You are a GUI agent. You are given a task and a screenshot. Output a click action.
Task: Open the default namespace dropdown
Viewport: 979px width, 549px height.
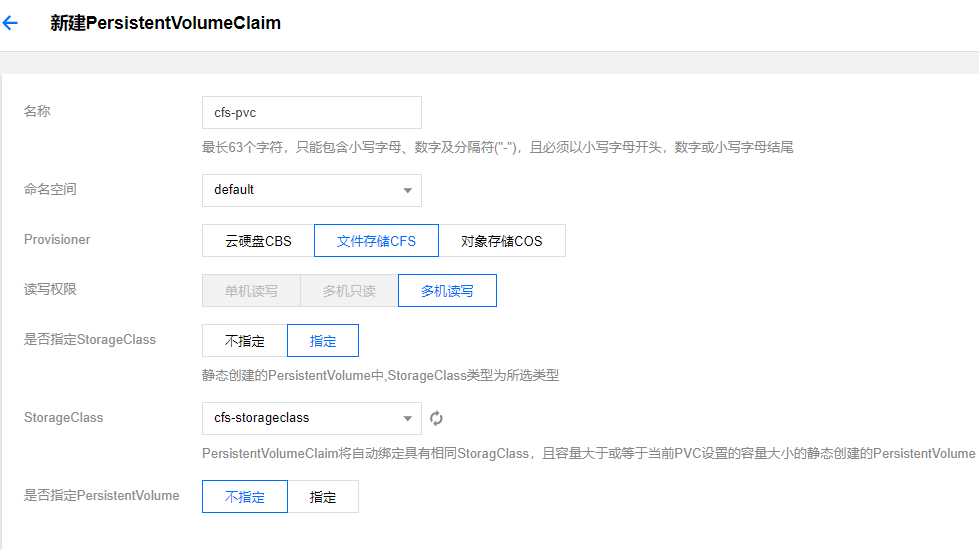click(312, 190)
